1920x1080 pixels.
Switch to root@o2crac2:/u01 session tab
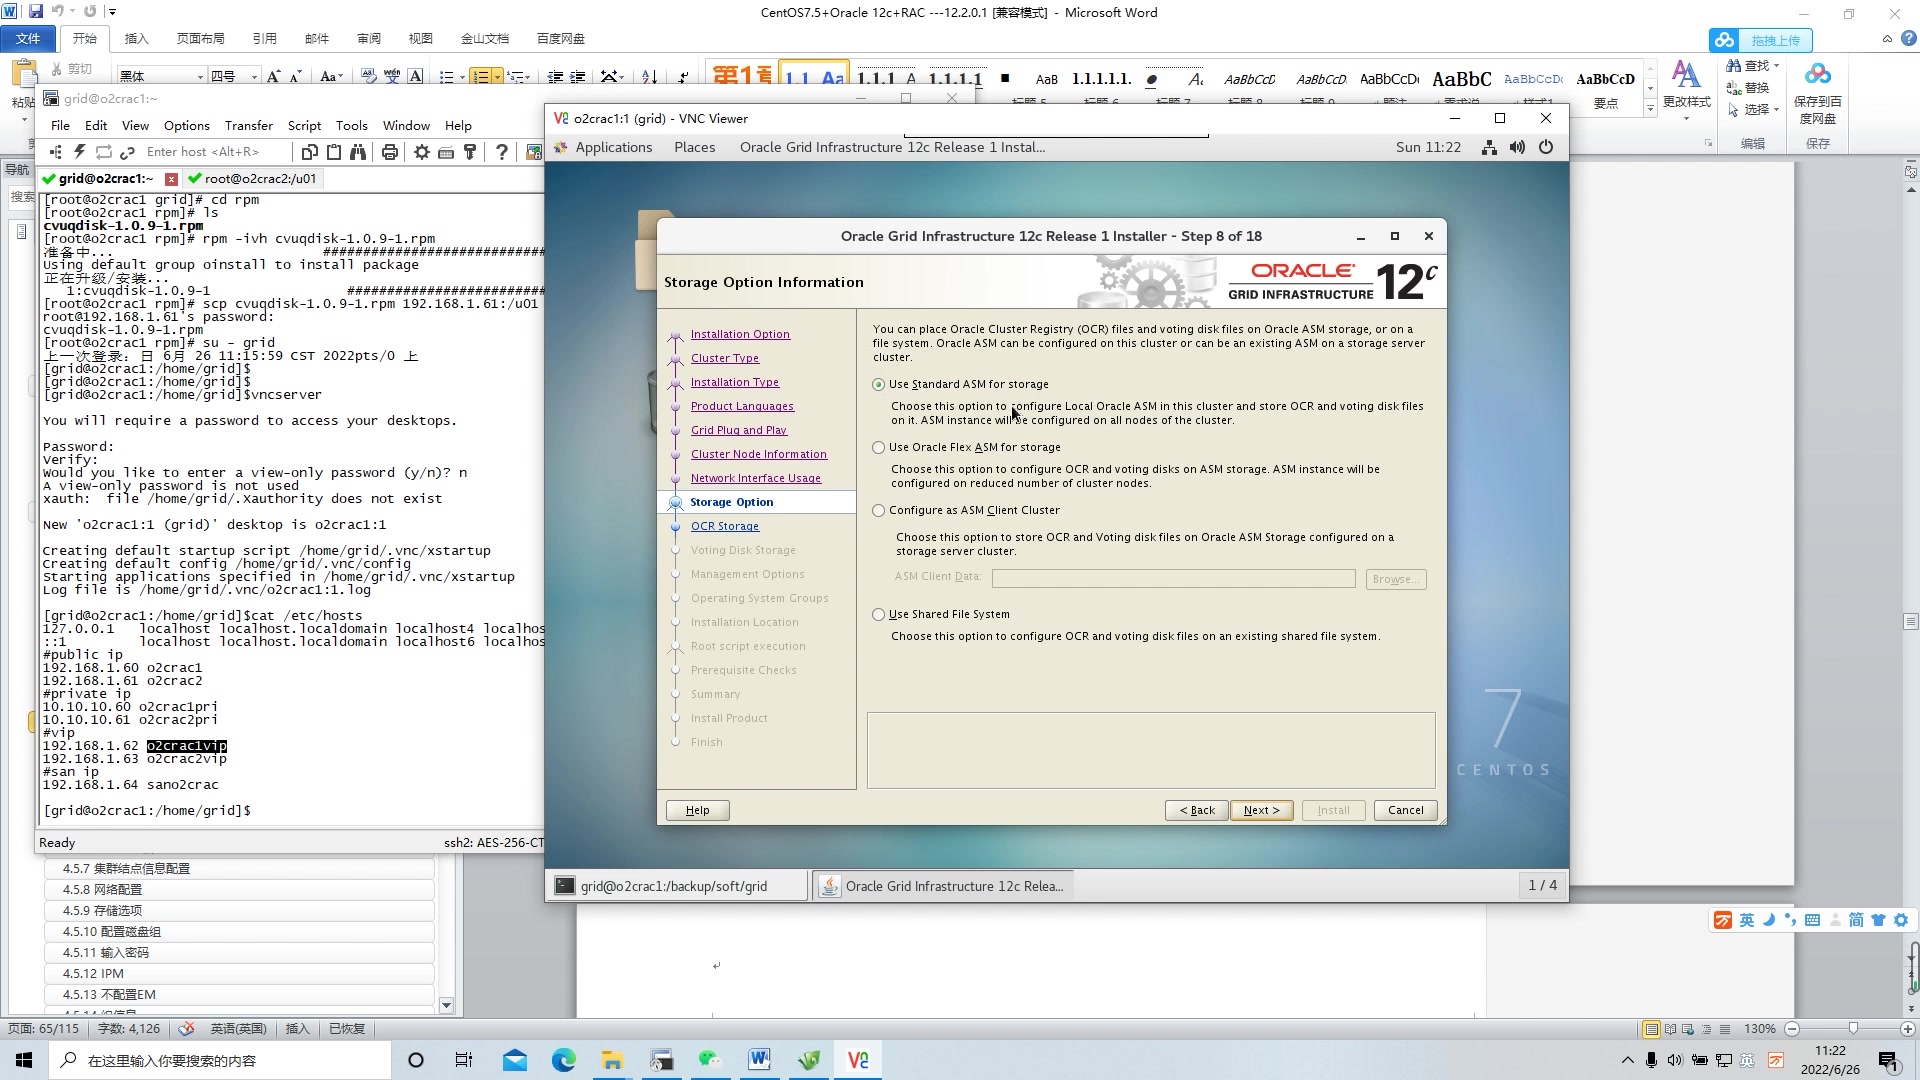(x=251, y=179)
